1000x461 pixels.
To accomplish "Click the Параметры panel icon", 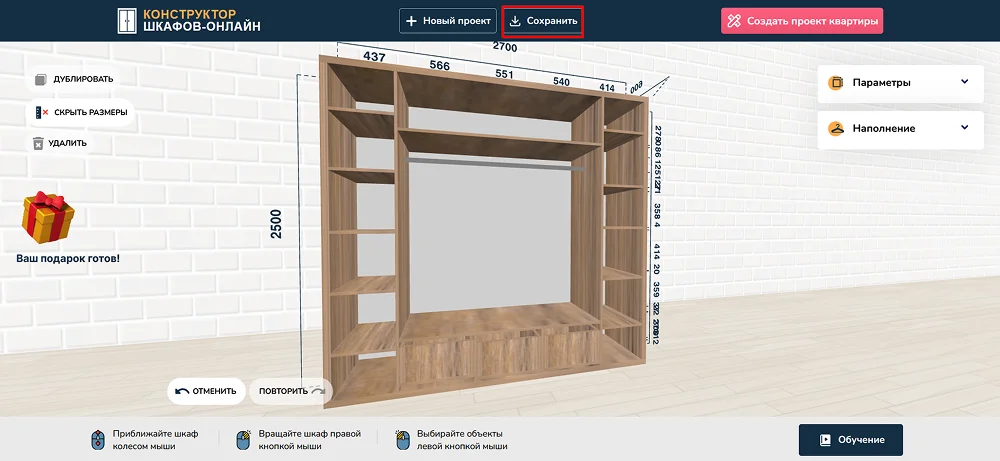I will [836, 83].
